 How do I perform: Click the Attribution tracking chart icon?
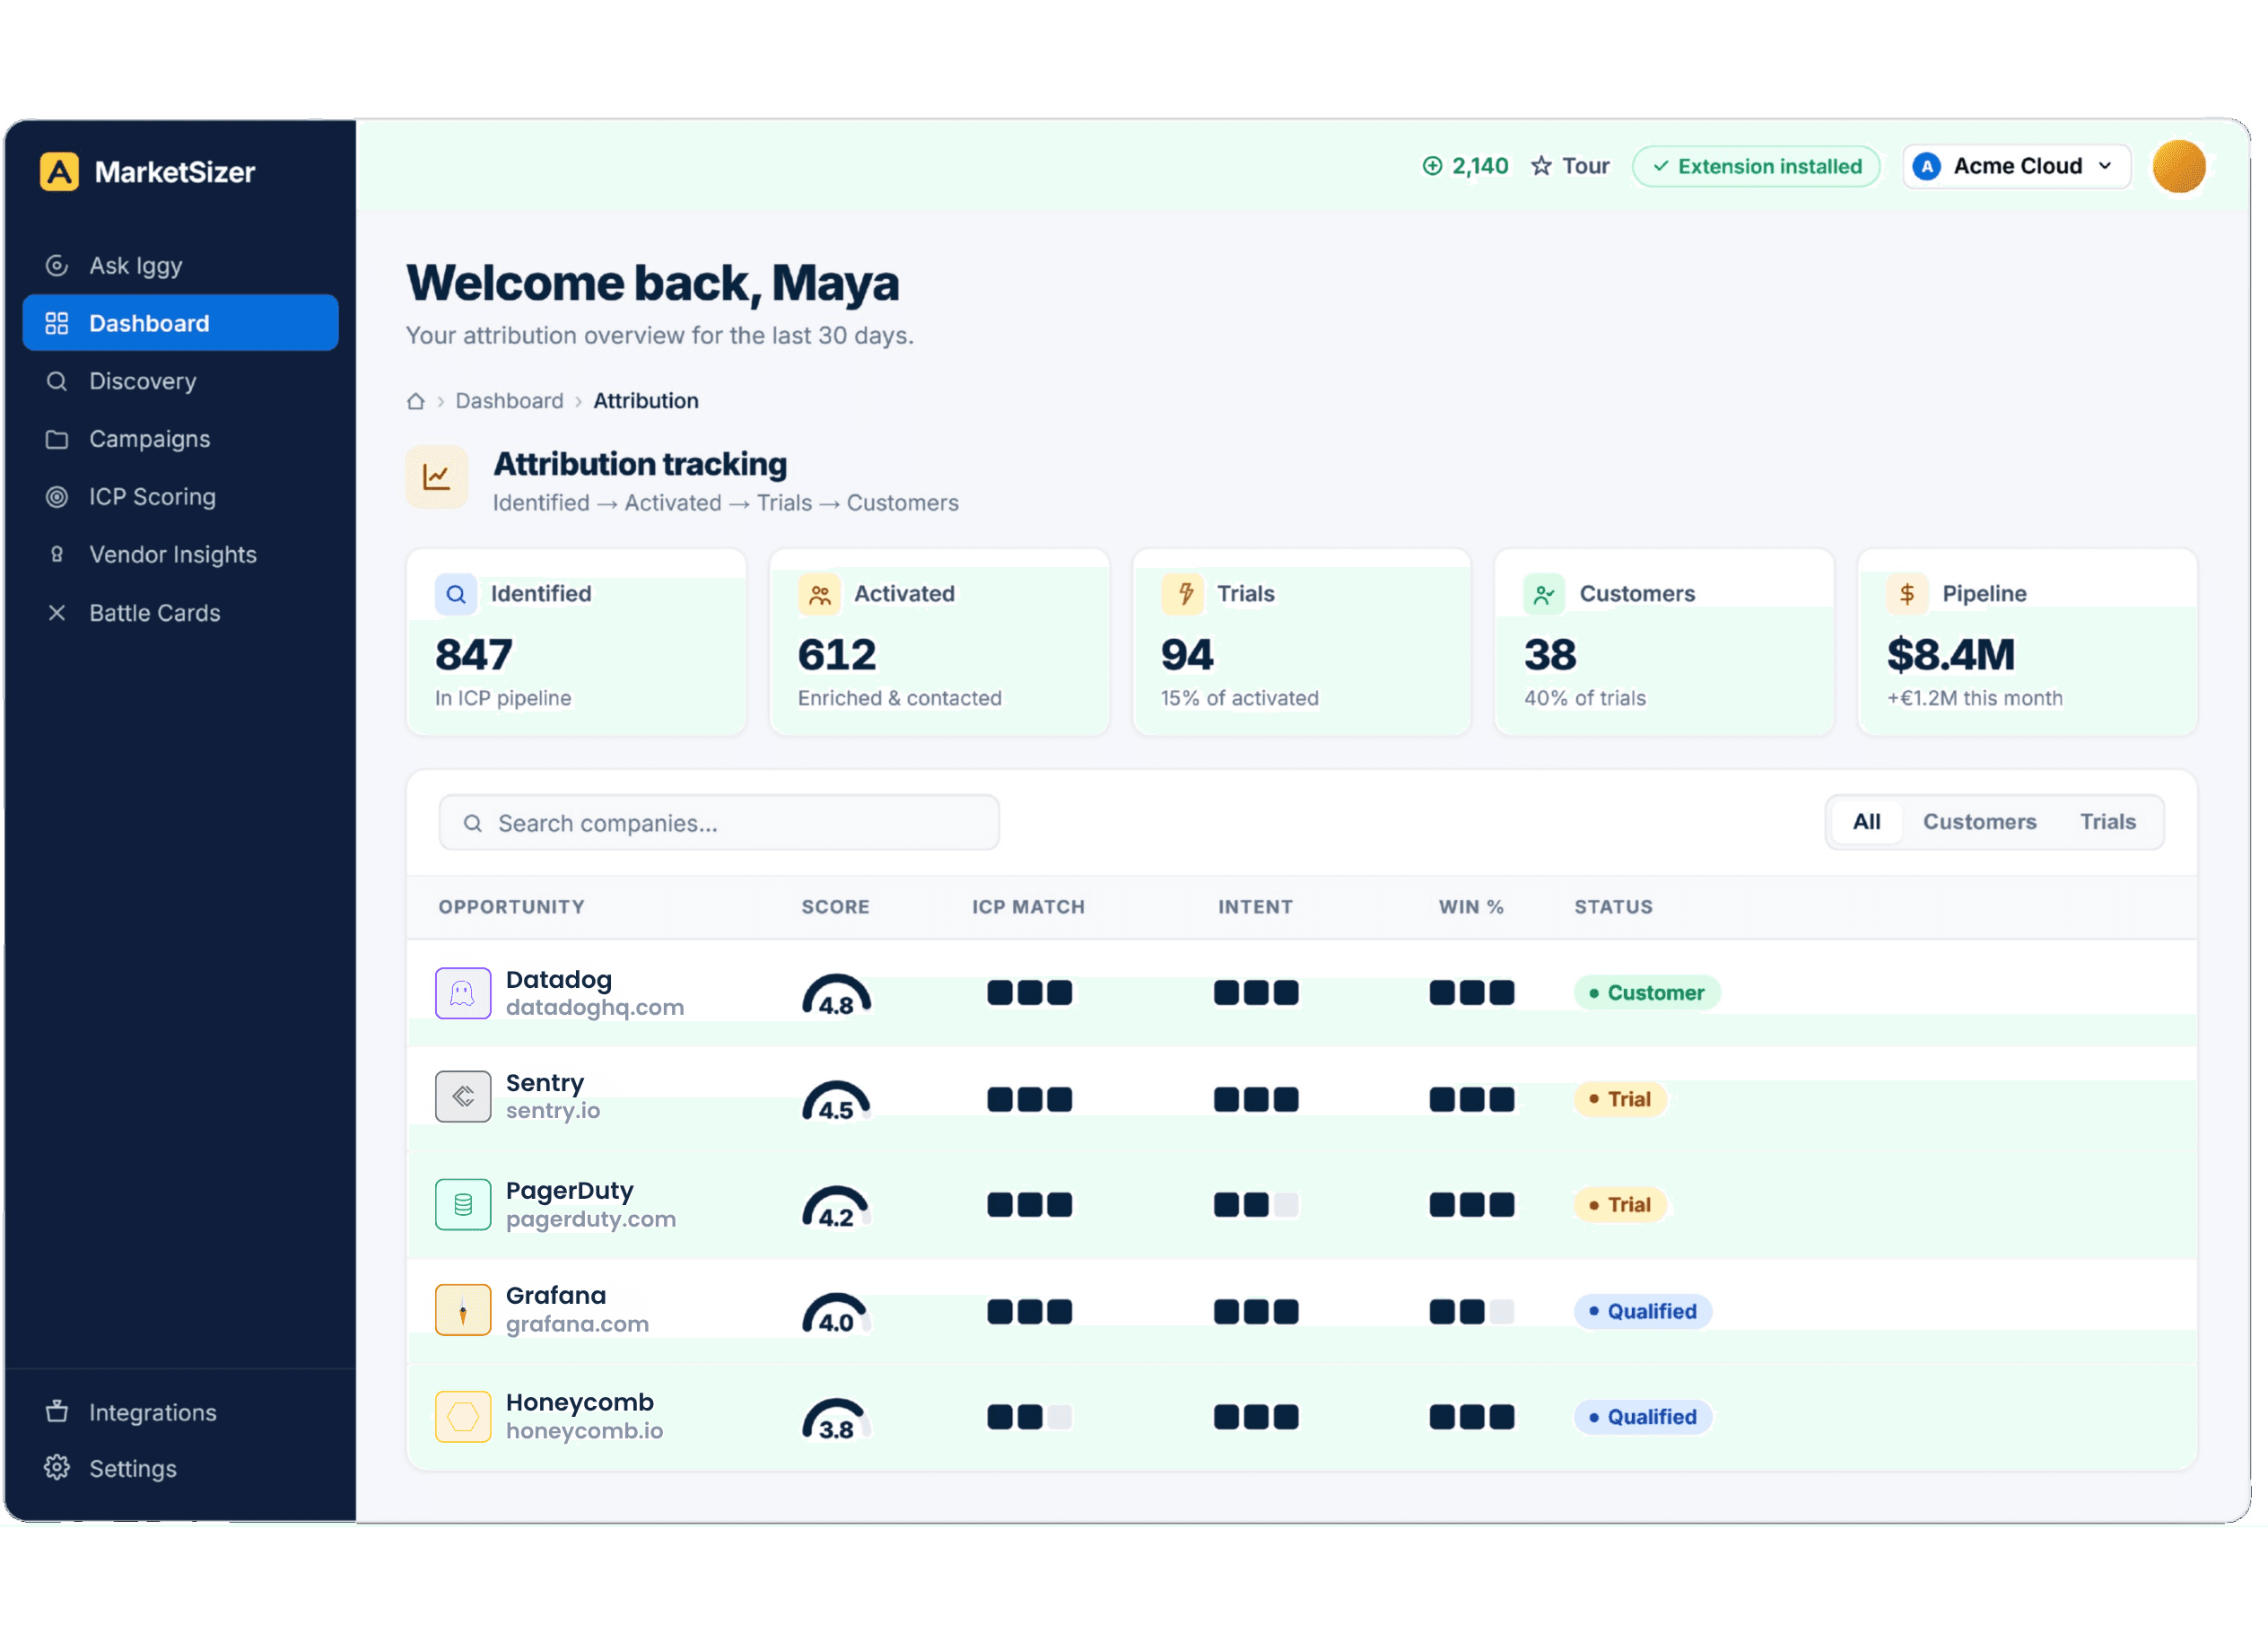click(x=437, y=477)
